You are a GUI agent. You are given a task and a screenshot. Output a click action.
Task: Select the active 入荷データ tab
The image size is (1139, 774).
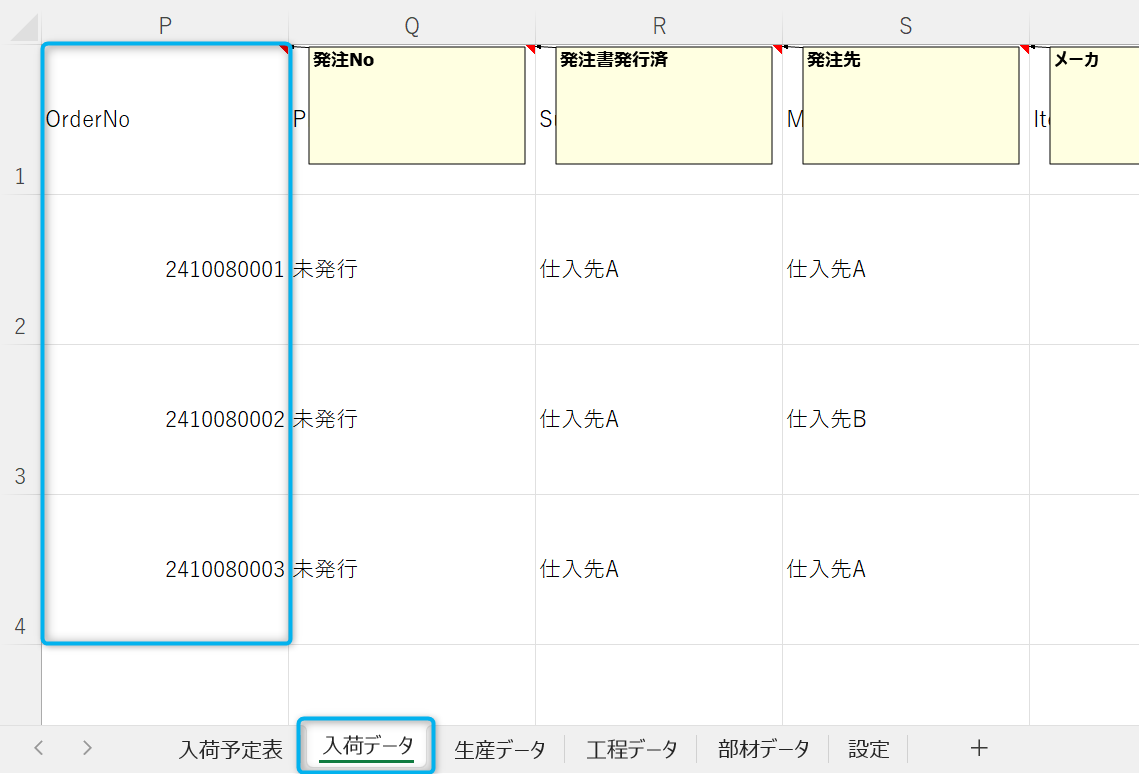pos(367,746)
